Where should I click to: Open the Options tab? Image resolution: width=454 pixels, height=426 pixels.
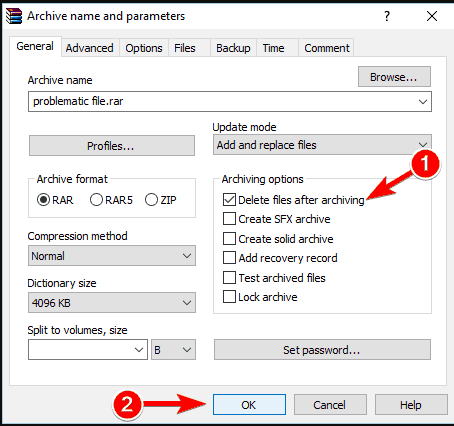(x=144, y=48)
